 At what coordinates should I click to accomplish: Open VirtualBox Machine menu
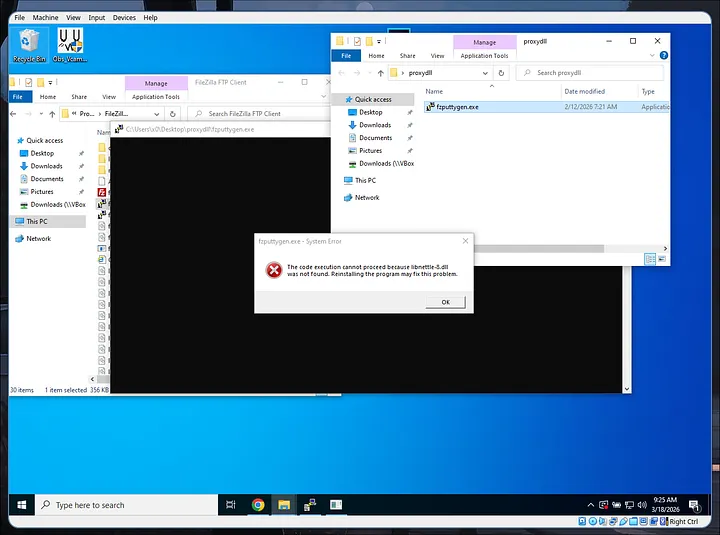[45, 17]
